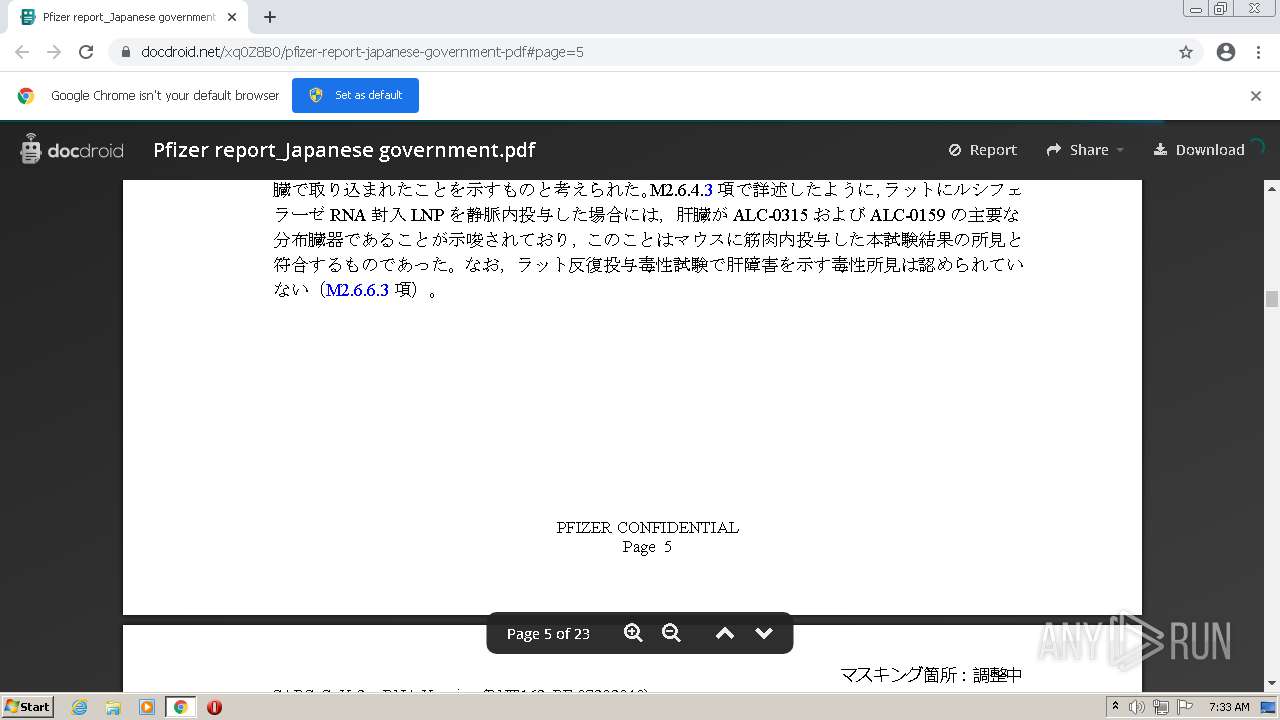Bookmark this page with star
The image size is (1280, 720).
(x=1186, y=52)
